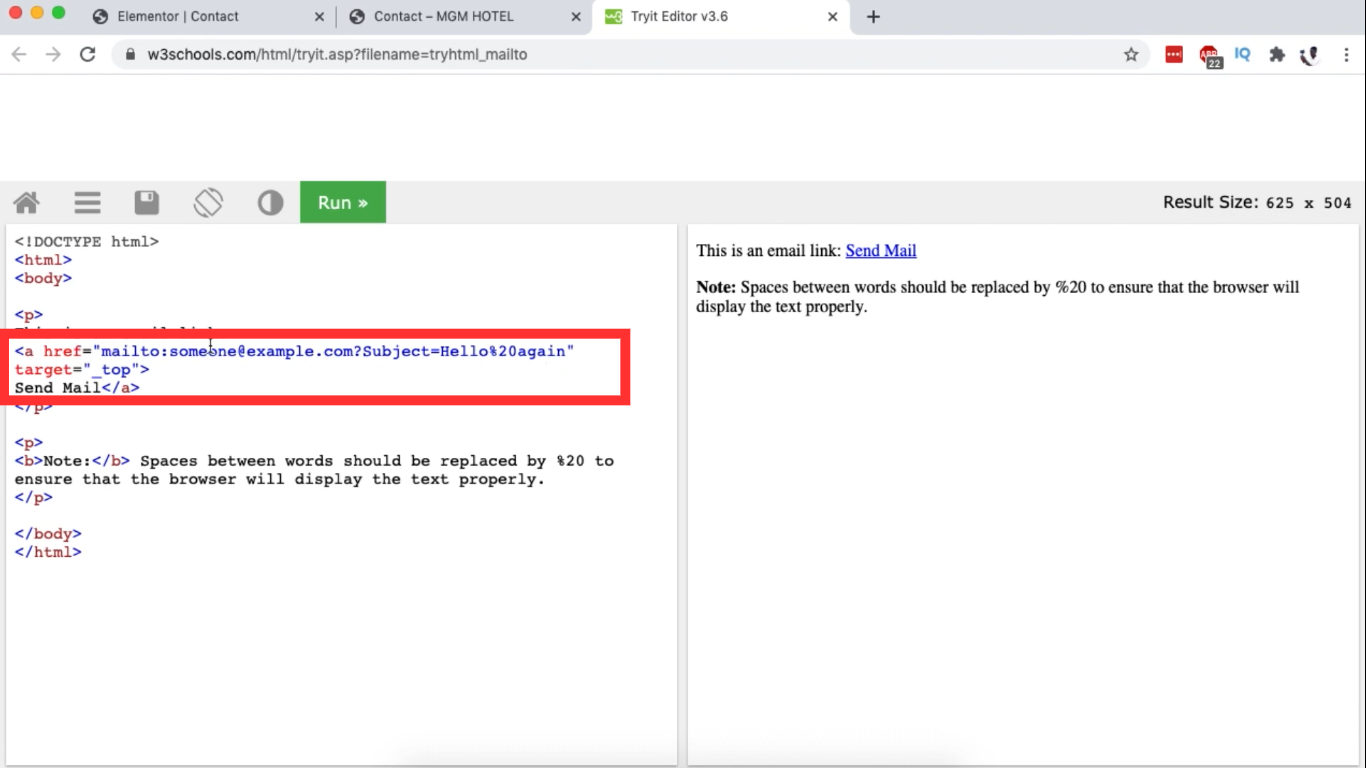Click the black extension icon beside puzzle piece
Viewport: 1366px width, 768px height.
click(1310, 56)
